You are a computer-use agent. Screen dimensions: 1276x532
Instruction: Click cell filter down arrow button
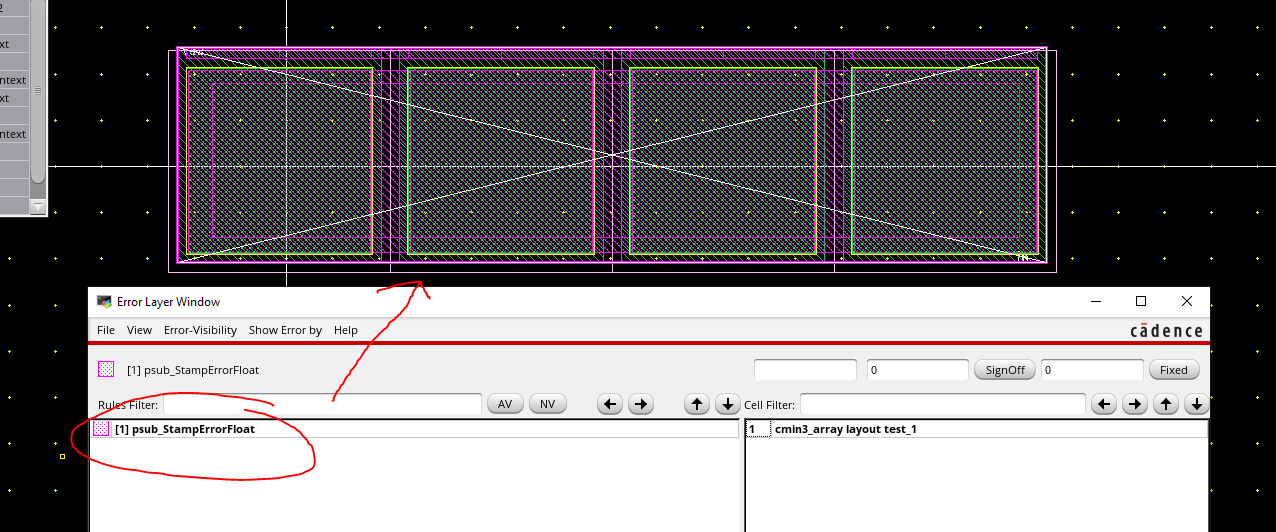(1195, 404)
